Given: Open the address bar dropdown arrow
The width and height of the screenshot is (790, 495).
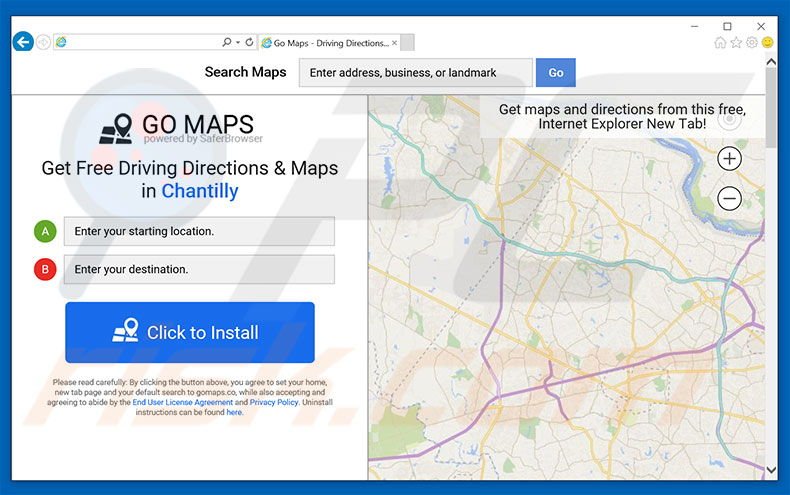Looking at the screenshot, I should point(238,42).
